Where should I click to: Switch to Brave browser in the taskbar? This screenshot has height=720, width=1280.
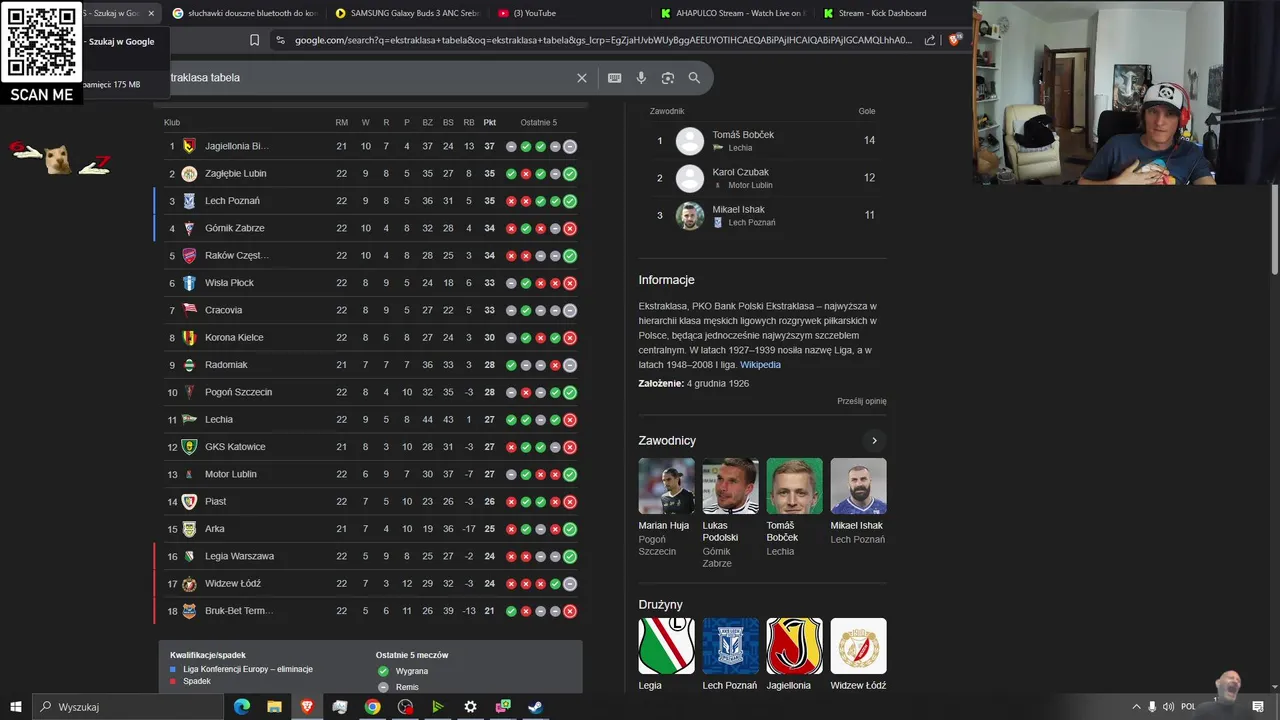(x=307, y=707)
